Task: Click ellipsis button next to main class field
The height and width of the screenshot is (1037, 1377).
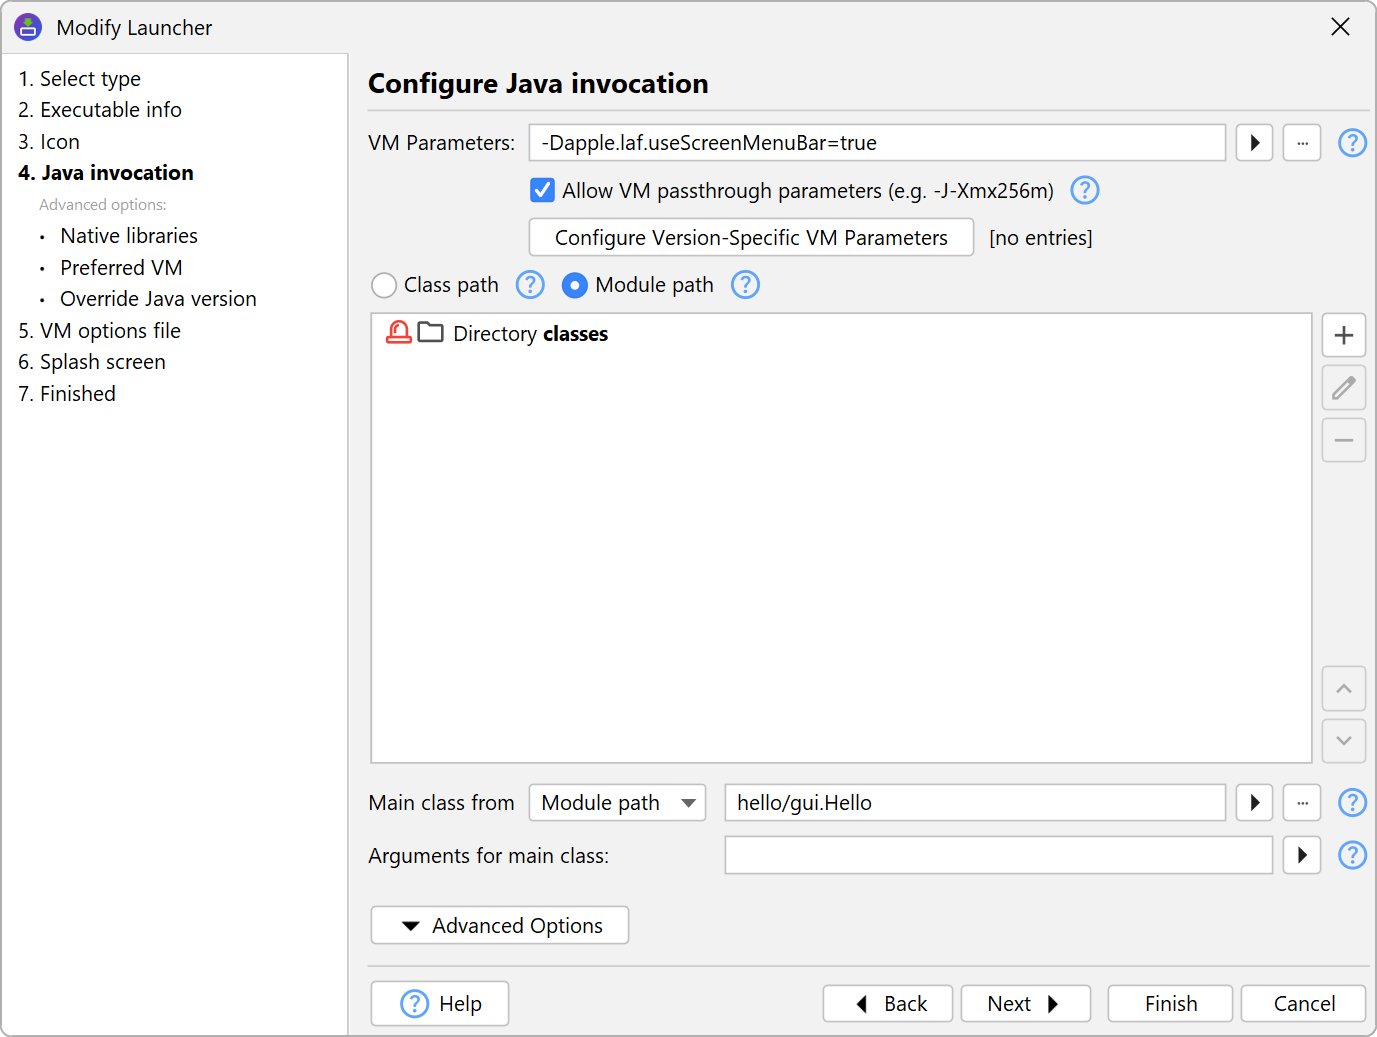Action: 1302,803
